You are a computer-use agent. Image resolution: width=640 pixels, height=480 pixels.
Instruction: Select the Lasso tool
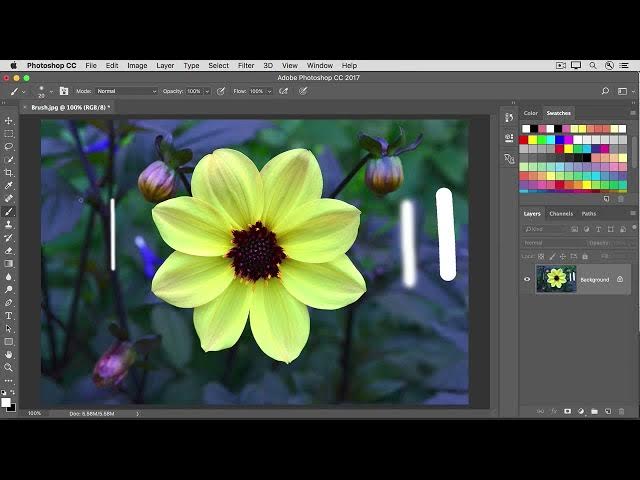tap(9, 147)
